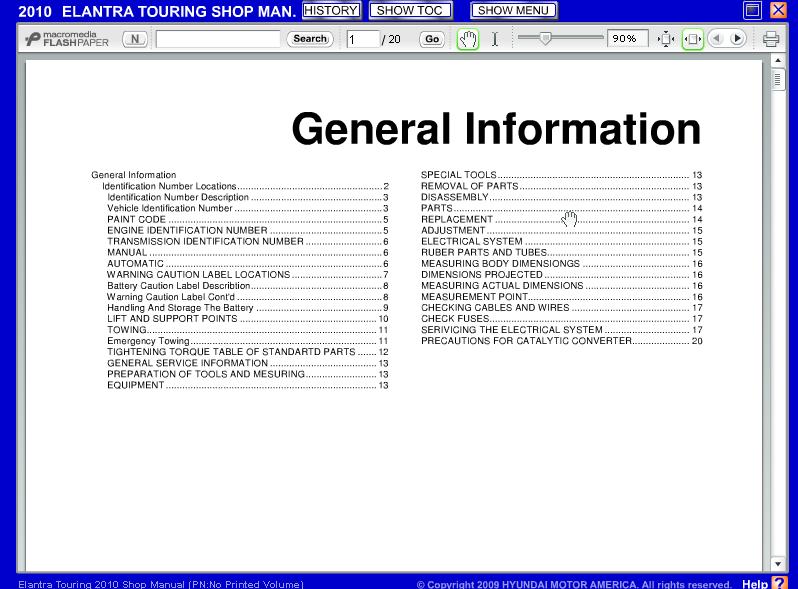
Task: Click 'AUTOMATIC' entry
Action: click(247, 264)
